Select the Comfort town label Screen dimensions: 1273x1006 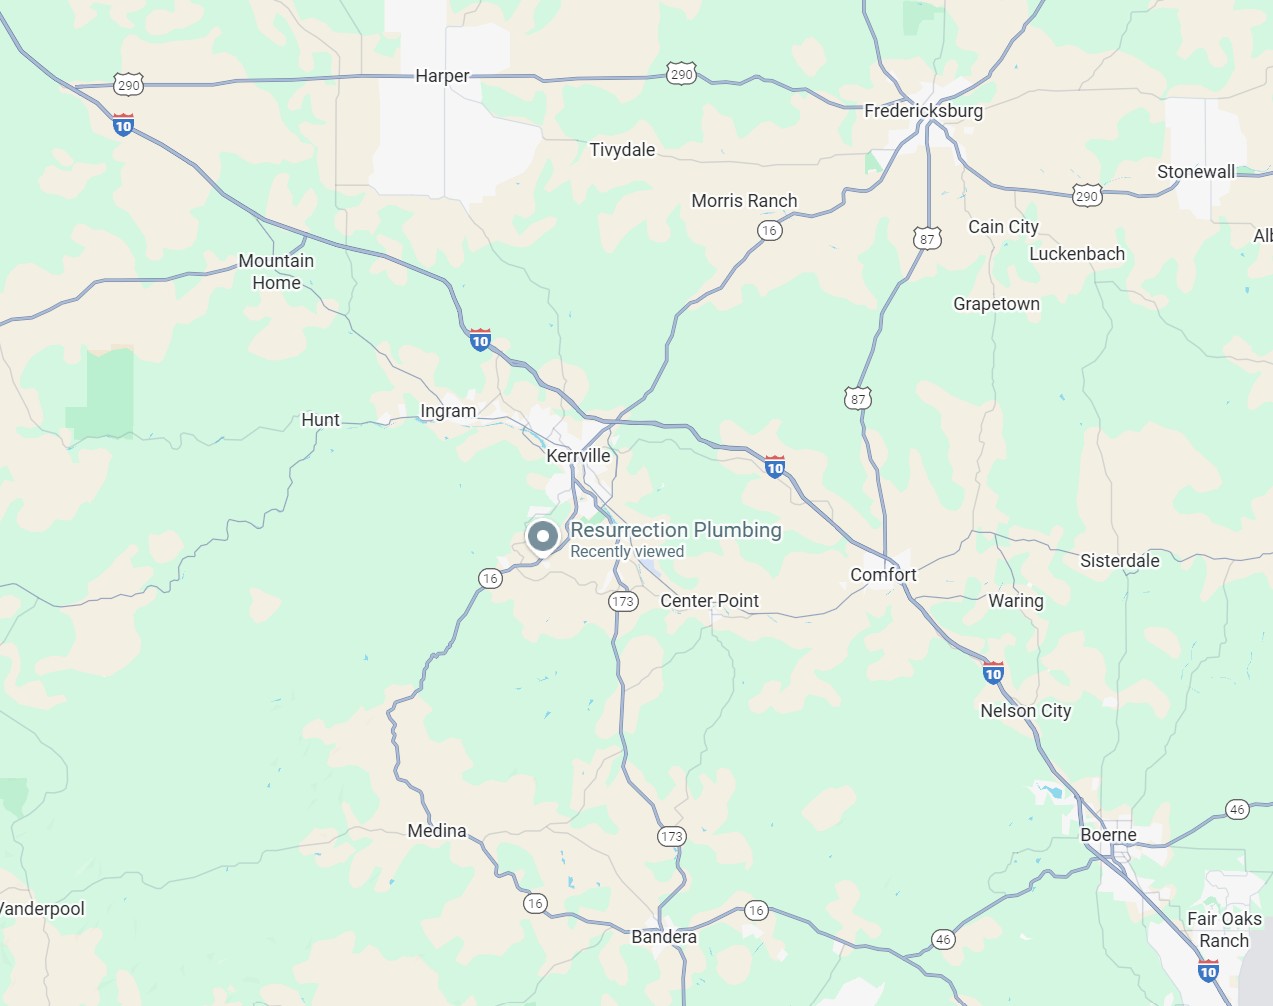[x=883, y=575]
